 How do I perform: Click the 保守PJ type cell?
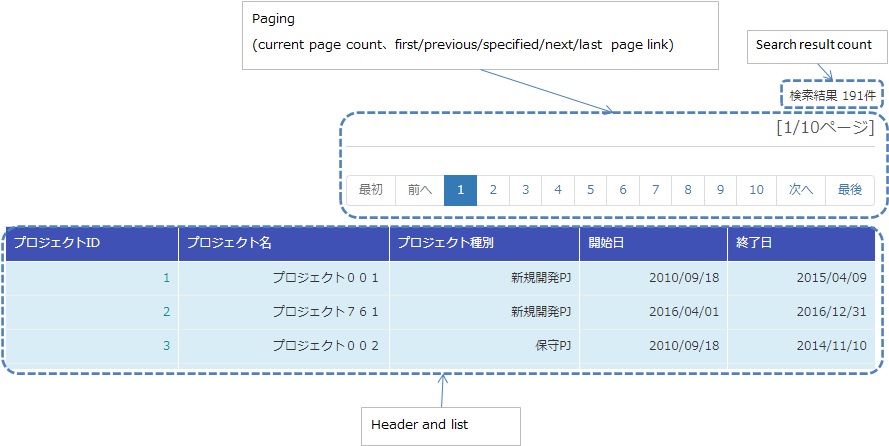tap(485, 345)
